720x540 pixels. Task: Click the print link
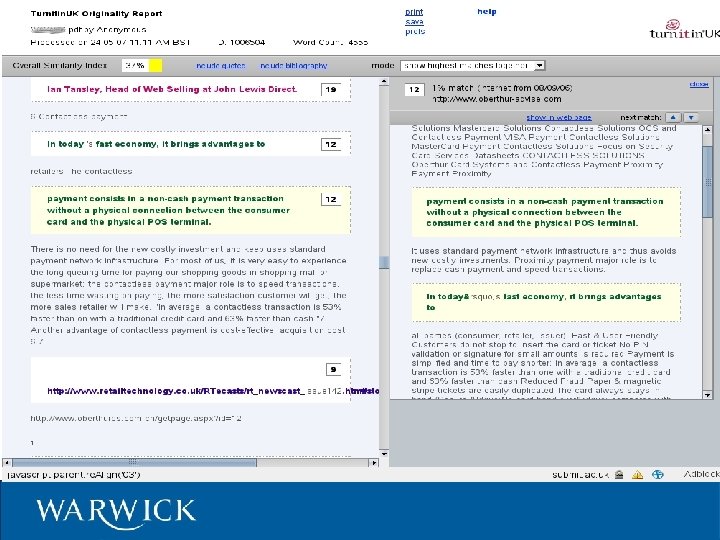(x=414, y=12)
